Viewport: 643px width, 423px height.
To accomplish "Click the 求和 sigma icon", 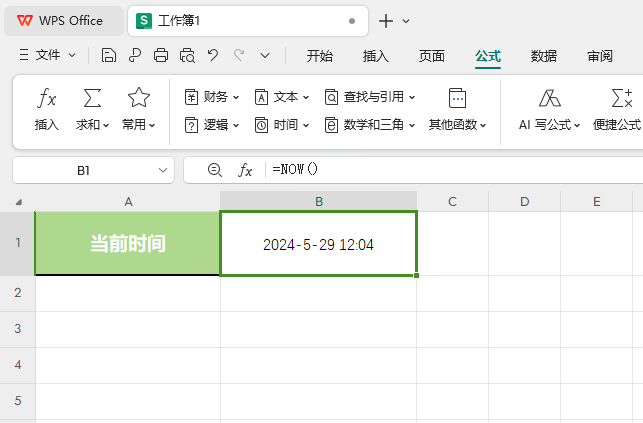I will [x=92, y=98].
